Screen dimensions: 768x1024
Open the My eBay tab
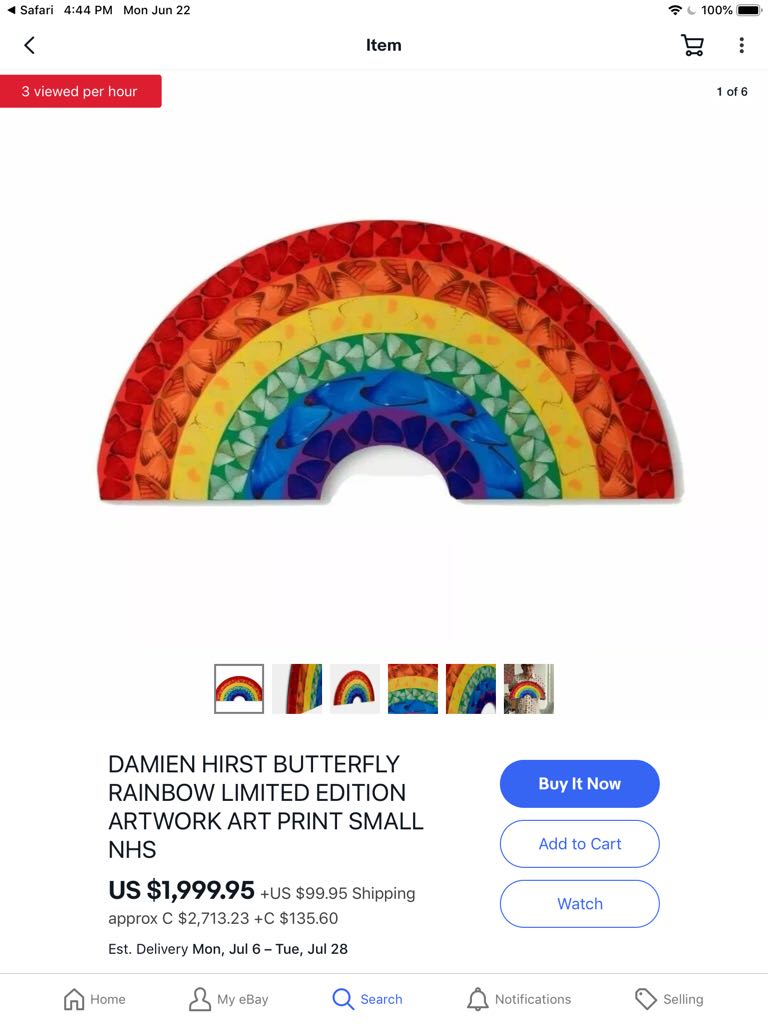click(229, 999)
